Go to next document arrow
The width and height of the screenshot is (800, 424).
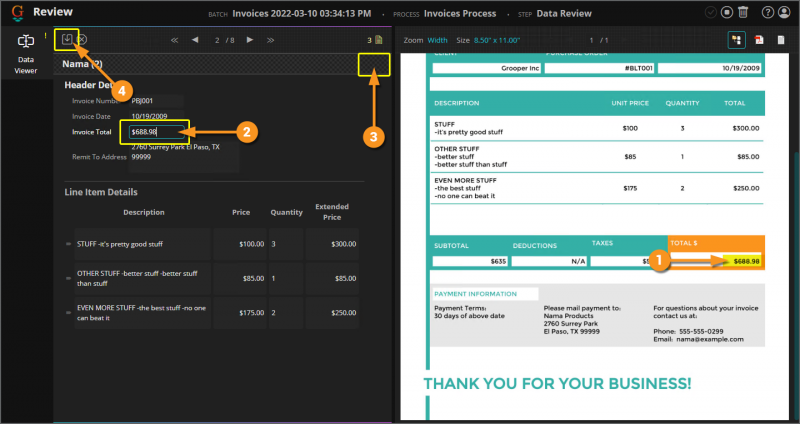coord(249,40)
